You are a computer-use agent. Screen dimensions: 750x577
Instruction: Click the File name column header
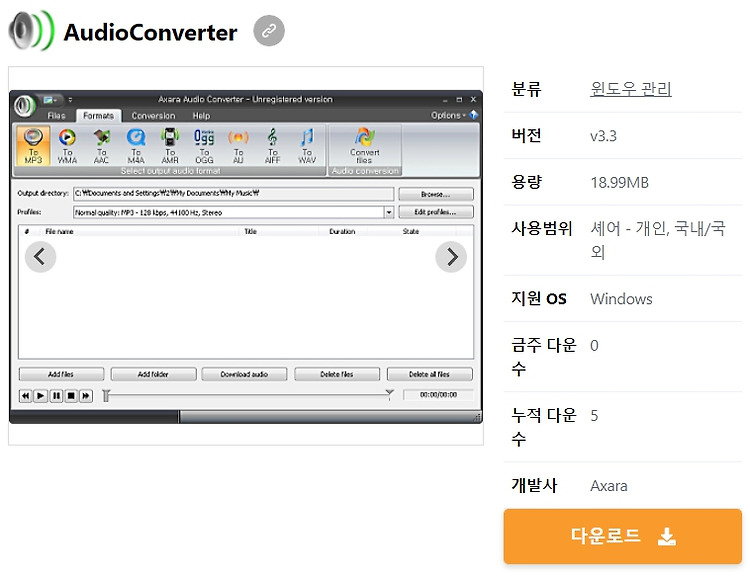coord(59,232)
